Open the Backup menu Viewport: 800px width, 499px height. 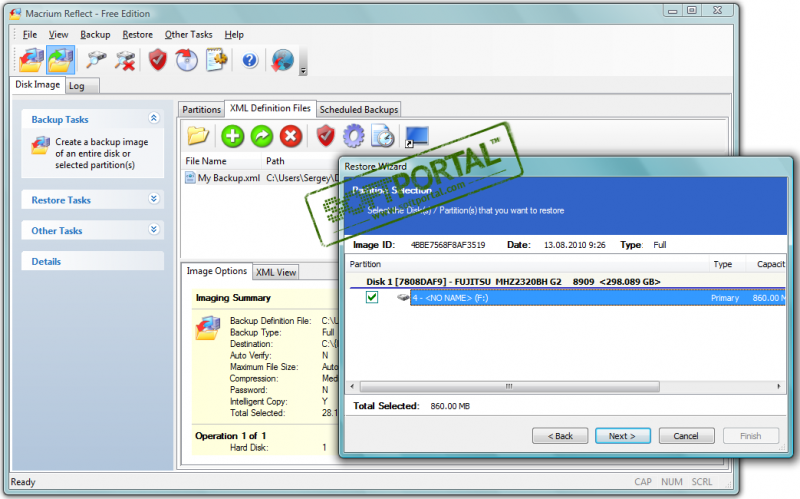click(x=95, y=35)
